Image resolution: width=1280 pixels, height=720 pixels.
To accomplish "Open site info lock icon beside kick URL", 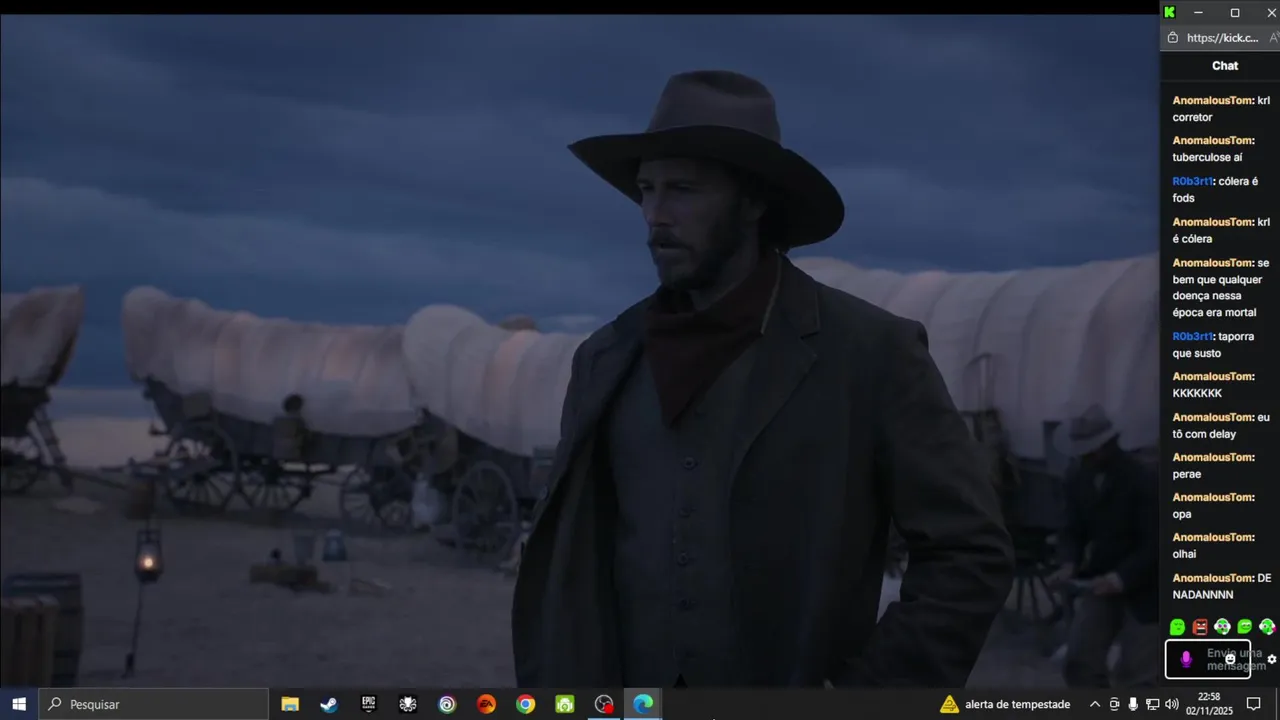I will (x=1173, y=37).
